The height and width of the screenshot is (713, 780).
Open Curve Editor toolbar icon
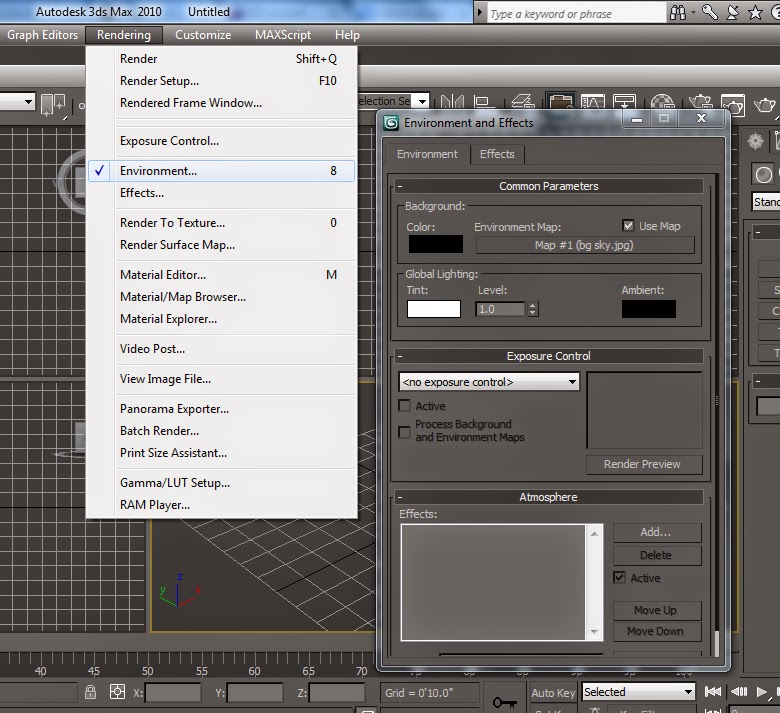click(x=592, y=102)
